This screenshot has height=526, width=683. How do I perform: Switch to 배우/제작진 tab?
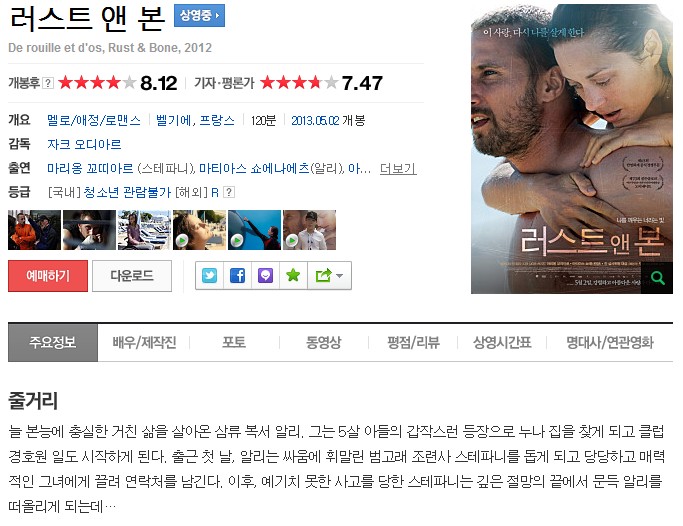point(144,343)
